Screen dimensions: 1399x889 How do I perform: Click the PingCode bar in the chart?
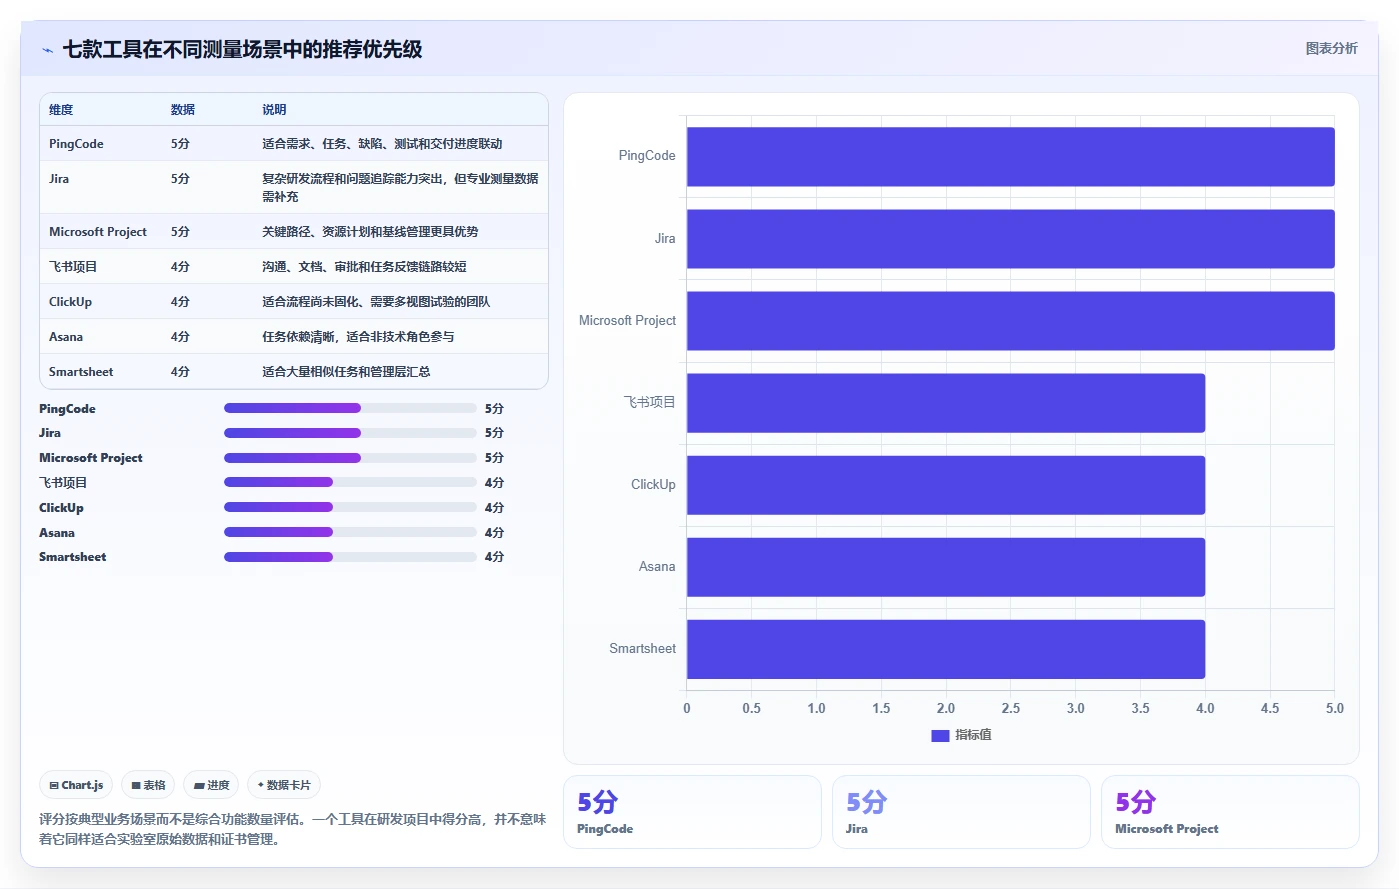pos(1010,156)
